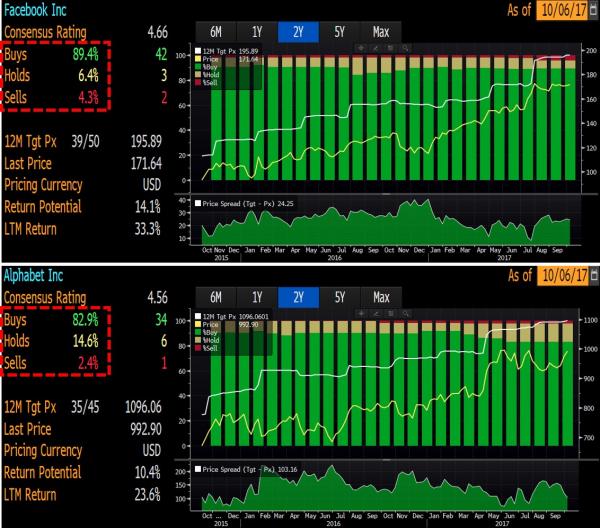This screenshot has width=600, height=528.
Task: Click the crosshair icon in Facebook chart toolbar
Action: coord(361,48)
